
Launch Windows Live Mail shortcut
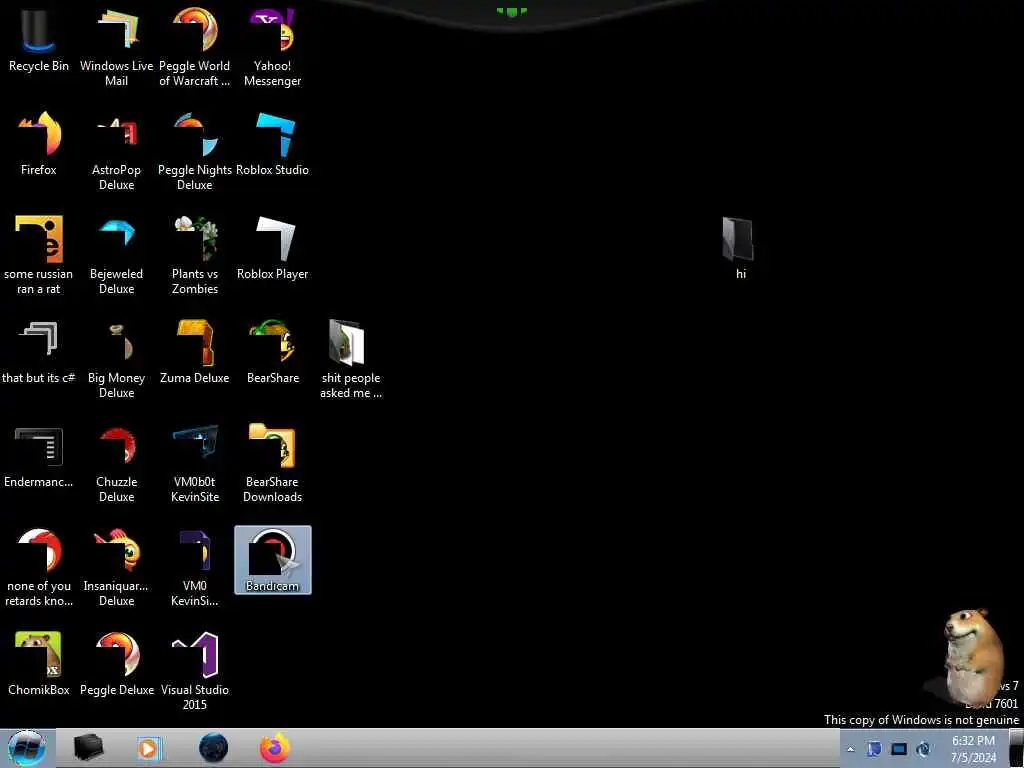click(x=116, y=47)
